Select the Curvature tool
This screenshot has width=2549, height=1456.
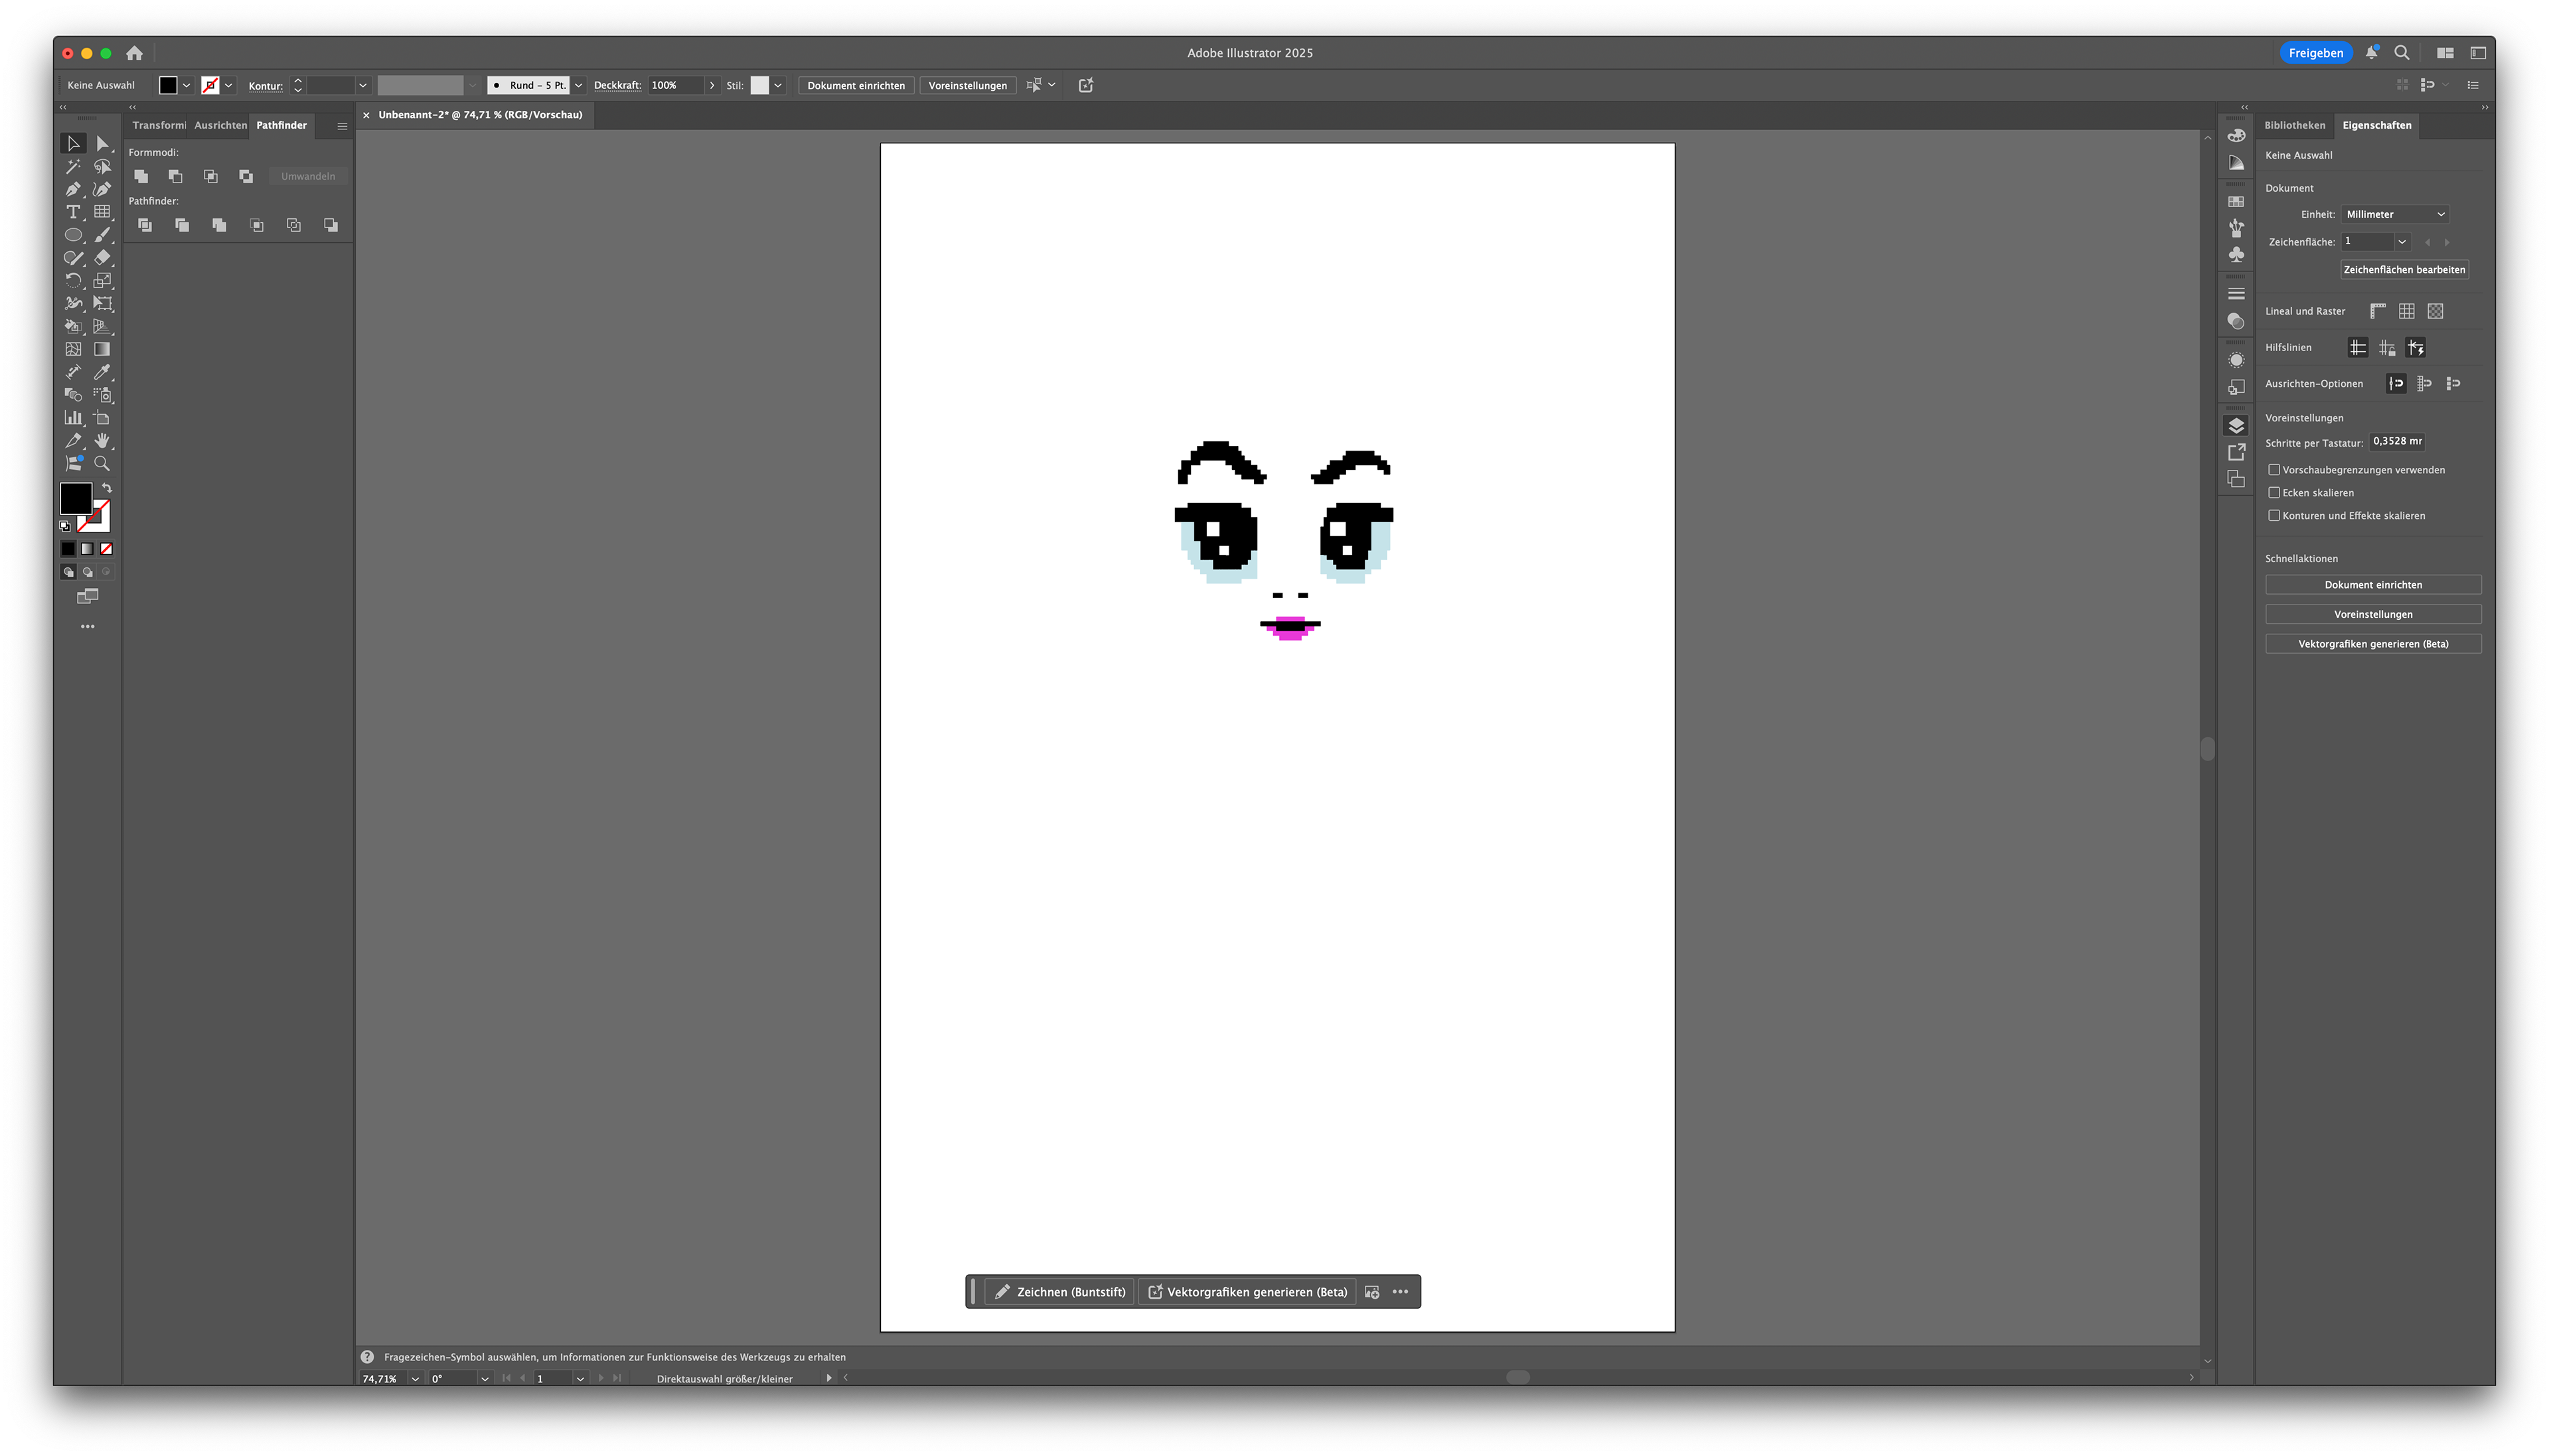(102, 189)
